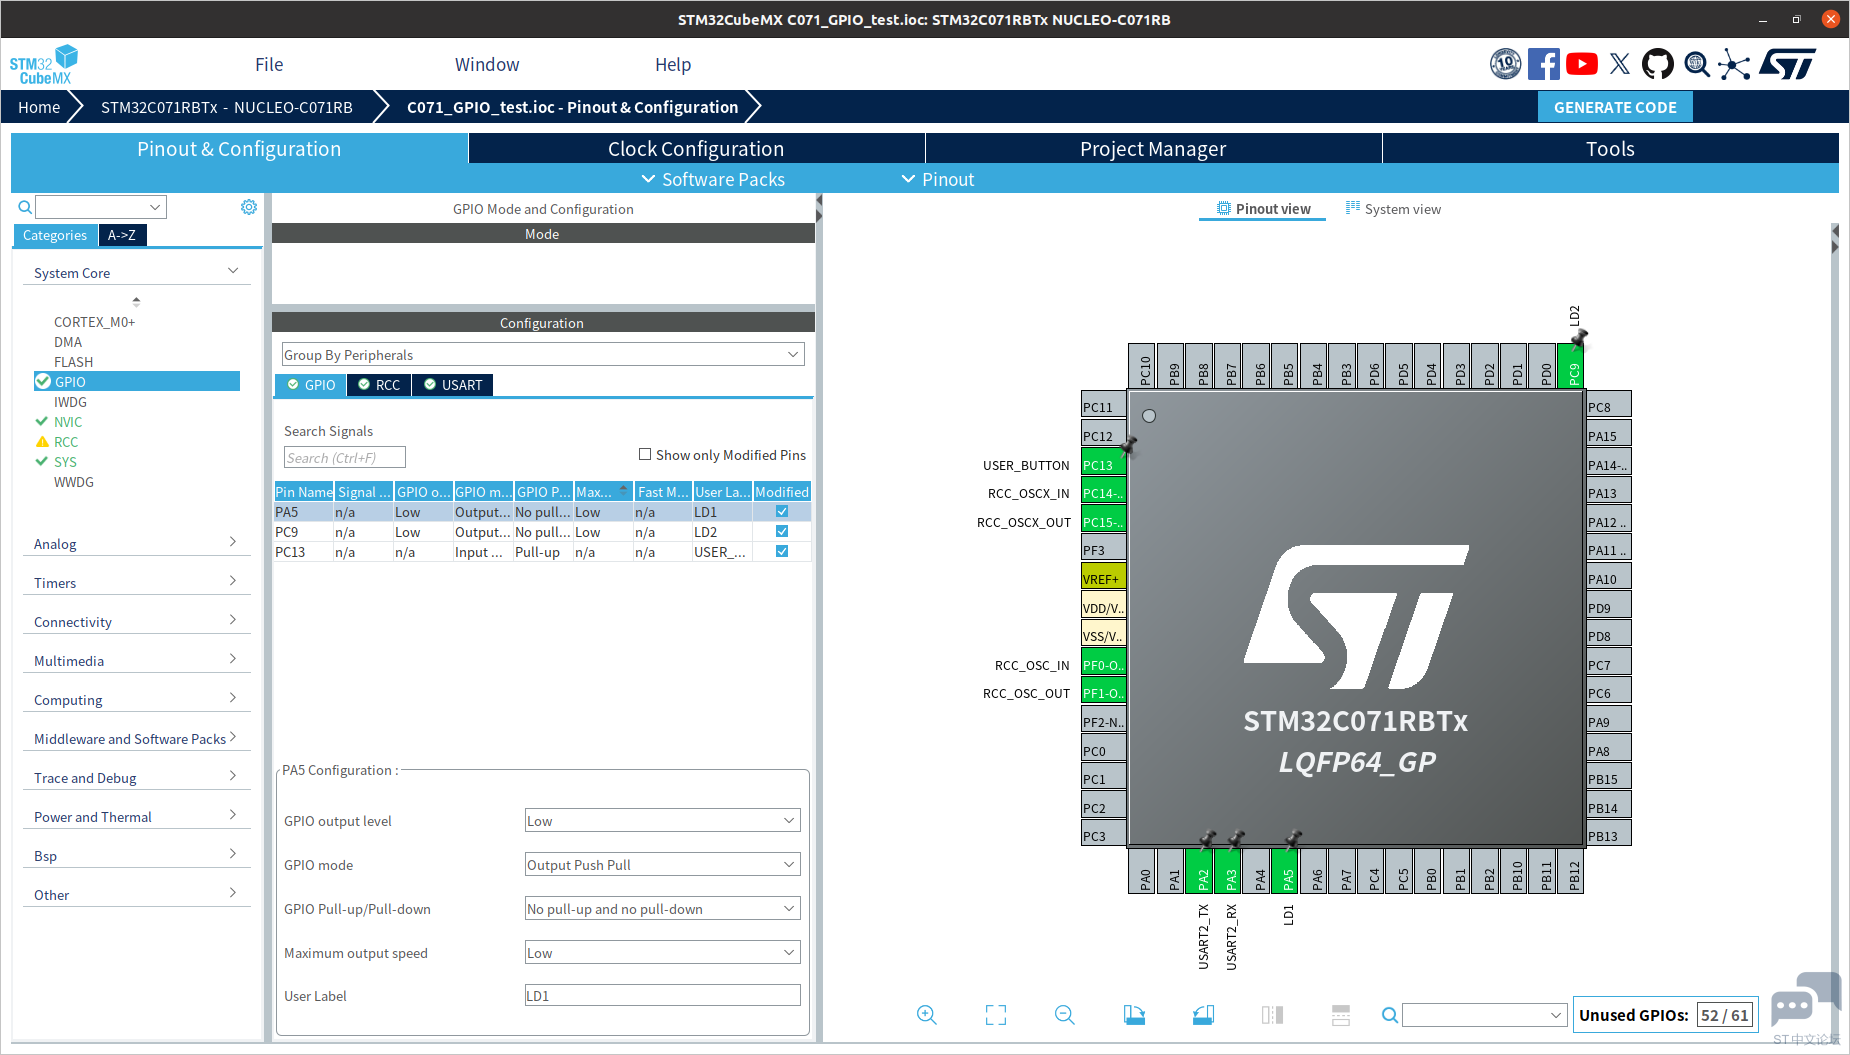This screenshot has width=1850, height=1055.
Task: Click the Search Signals input field
Action: coord(345,457)
